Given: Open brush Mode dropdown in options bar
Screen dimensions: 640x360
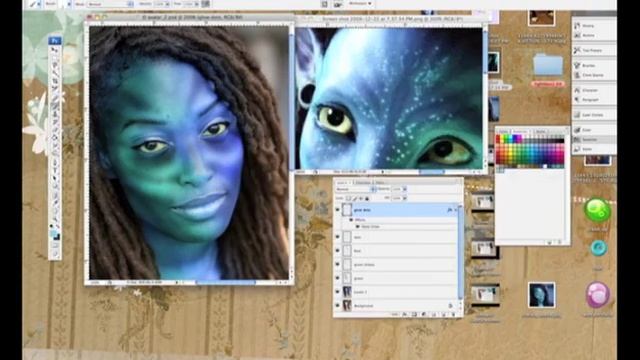Looking at the screenshot, I should tap(110, 4).
